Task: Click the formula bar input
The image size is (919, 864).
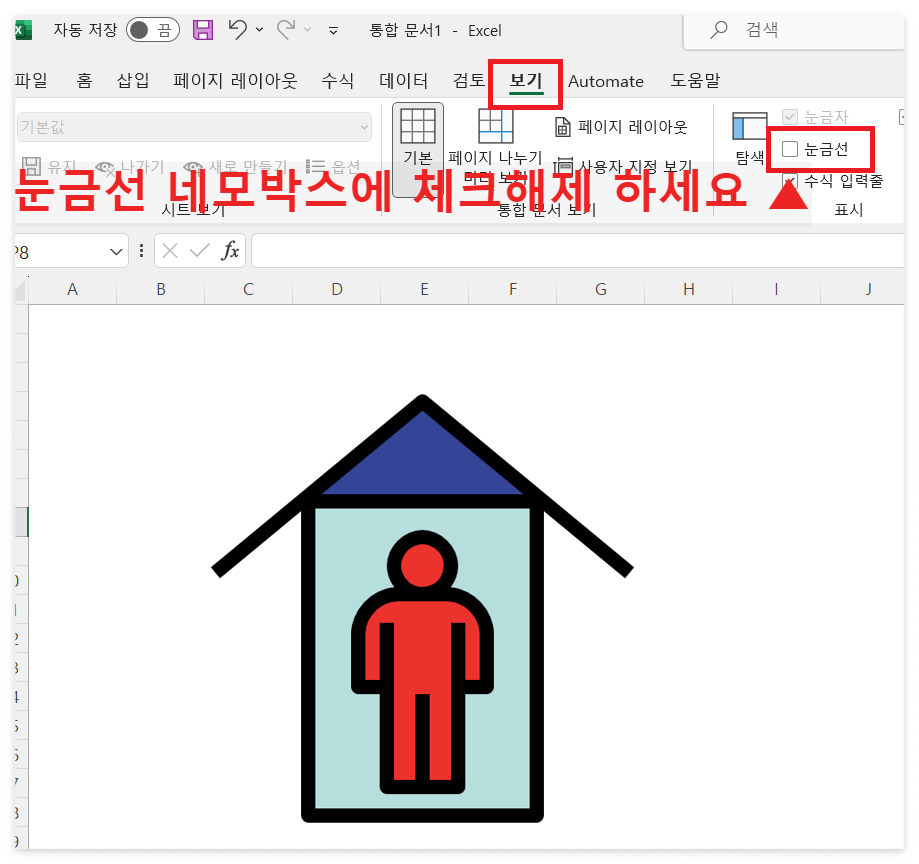Action: pos(578,251)
